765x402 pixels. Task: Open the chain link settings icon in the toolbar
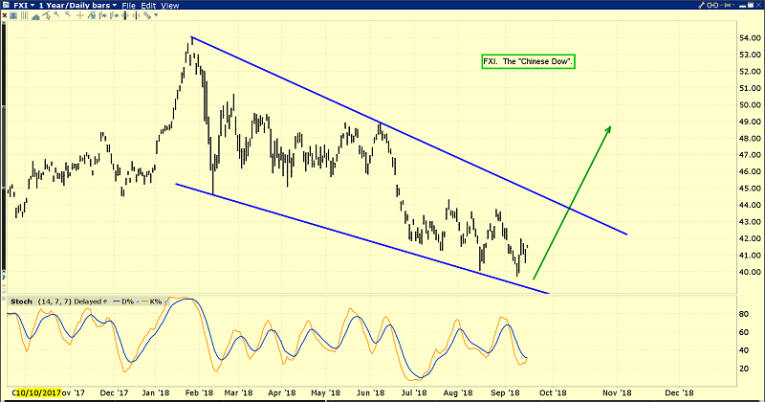[x=147, y=15]
